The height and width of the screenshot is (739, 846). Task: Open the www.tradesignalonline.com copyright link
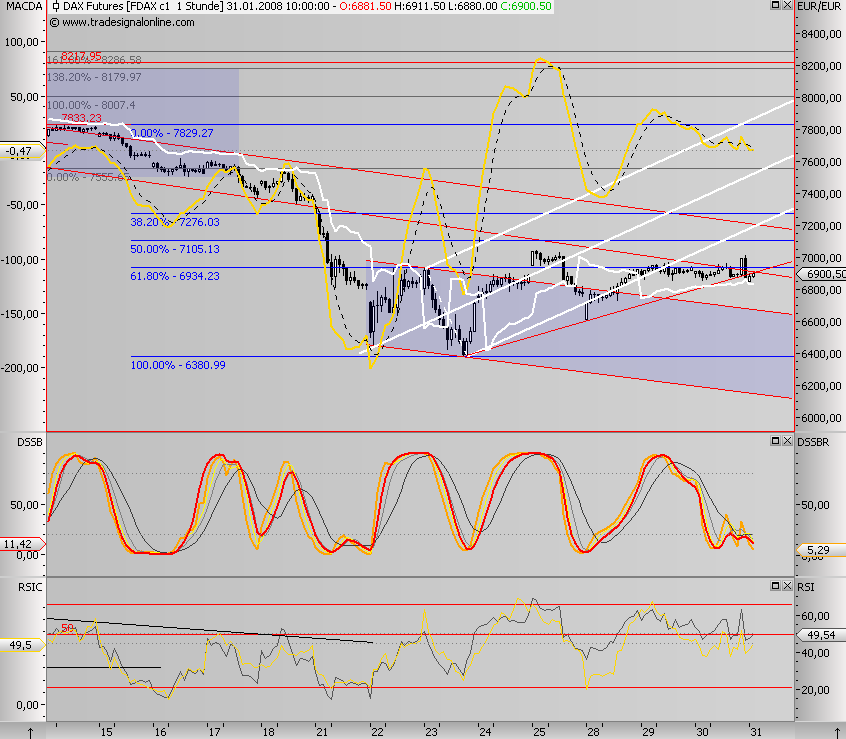pyautogui.click(x=121, y=23)
